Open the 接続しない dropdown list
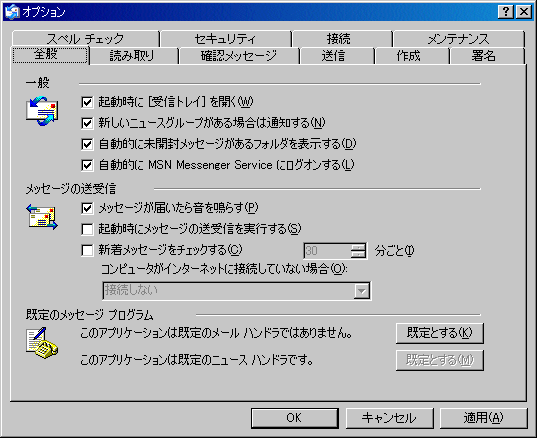Screen dimensions: 537x438 [362, 291]
